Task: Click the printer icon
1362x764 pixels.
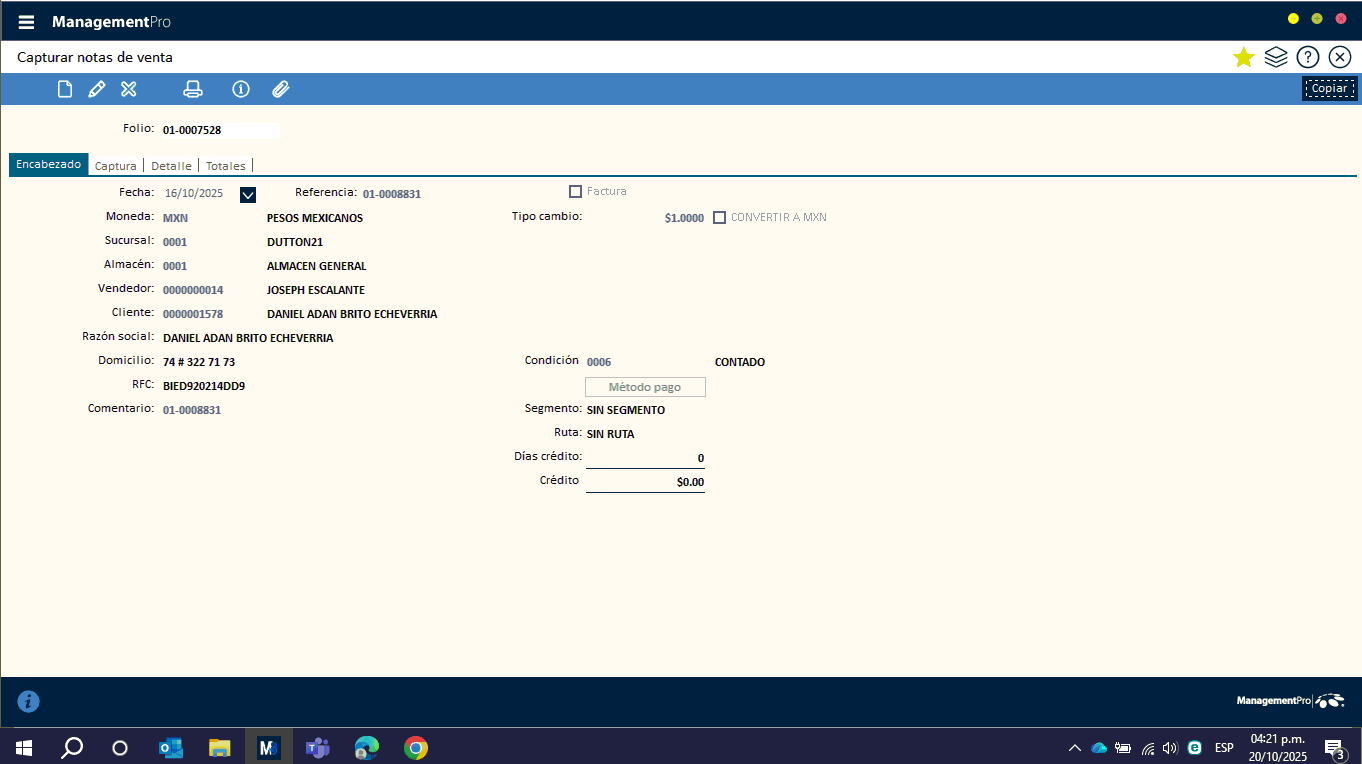Action: coord(193,89)
